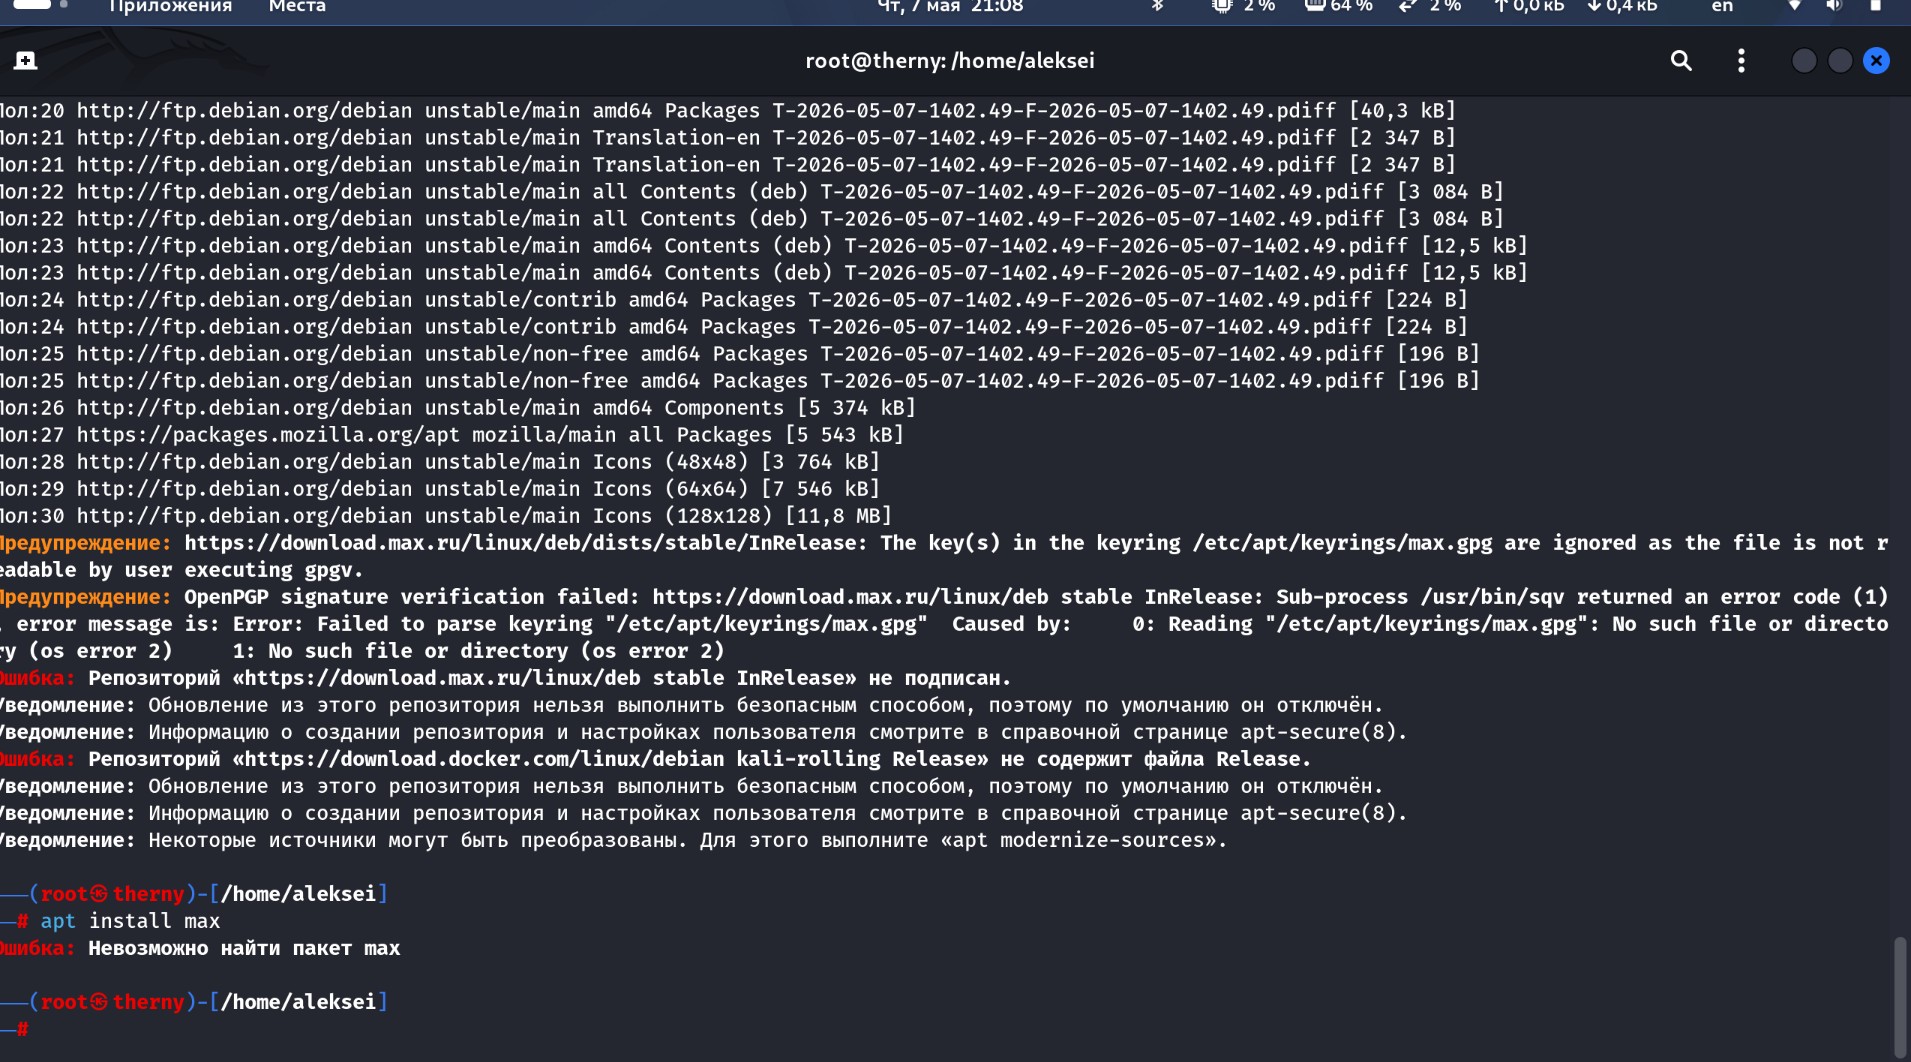Open the network status icon menu
This screenshot has height=1062, width=1911.
click(x=1795, y=6)
